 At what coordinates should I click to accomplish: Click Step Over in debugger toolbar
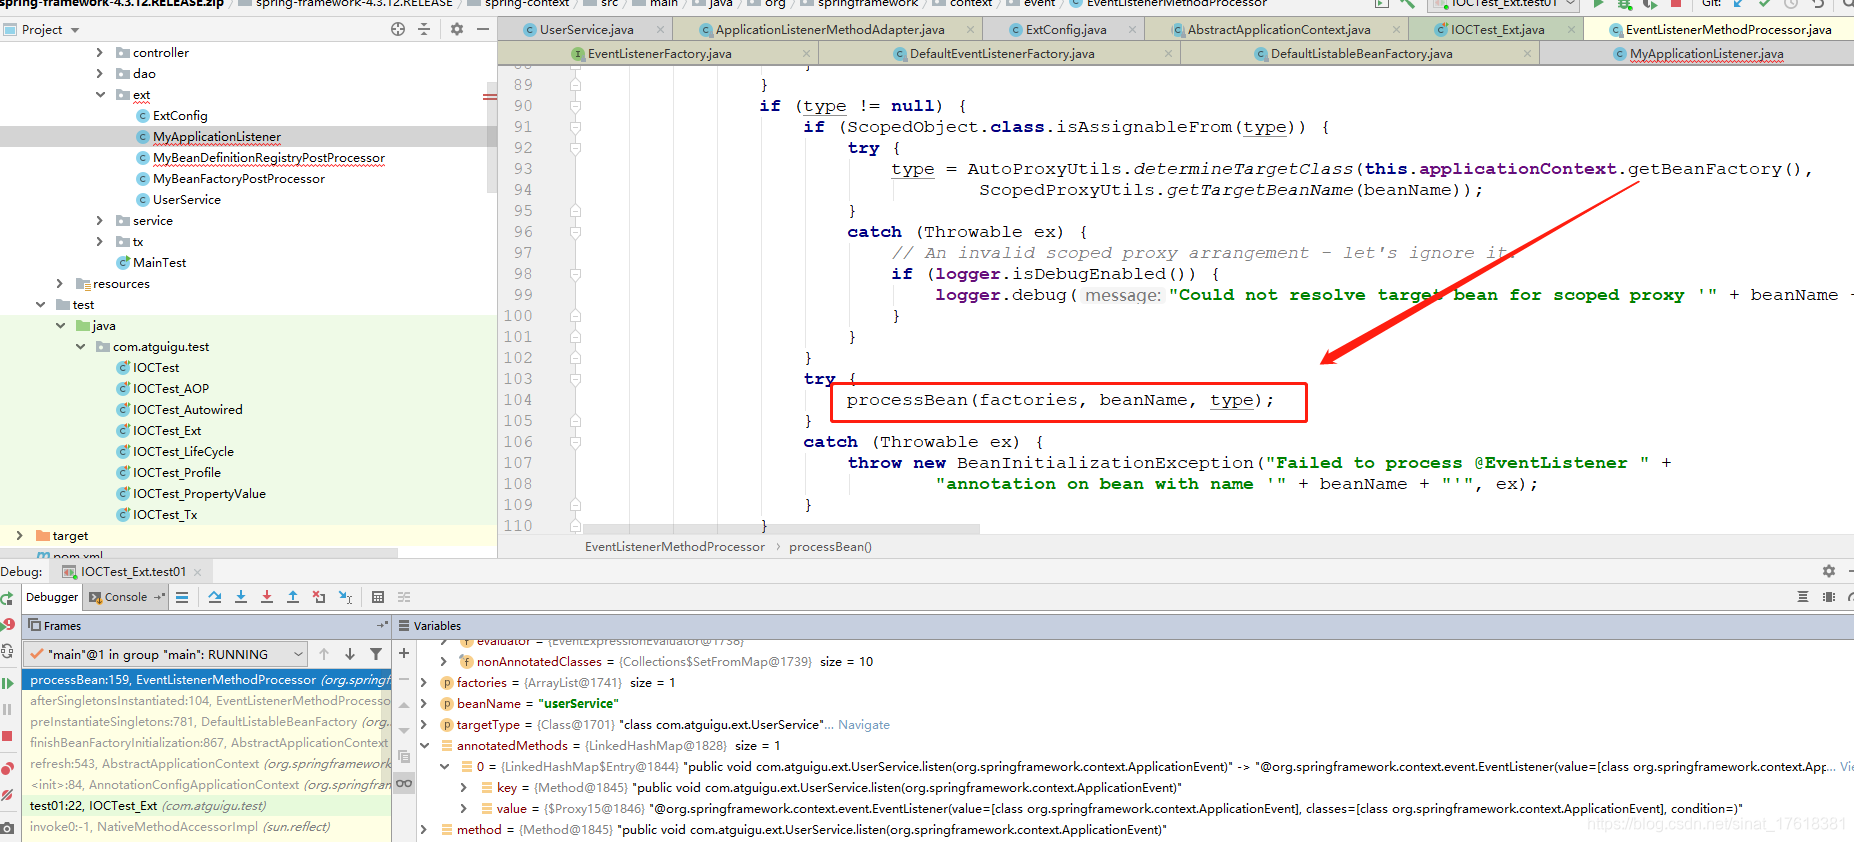(215, 597)
